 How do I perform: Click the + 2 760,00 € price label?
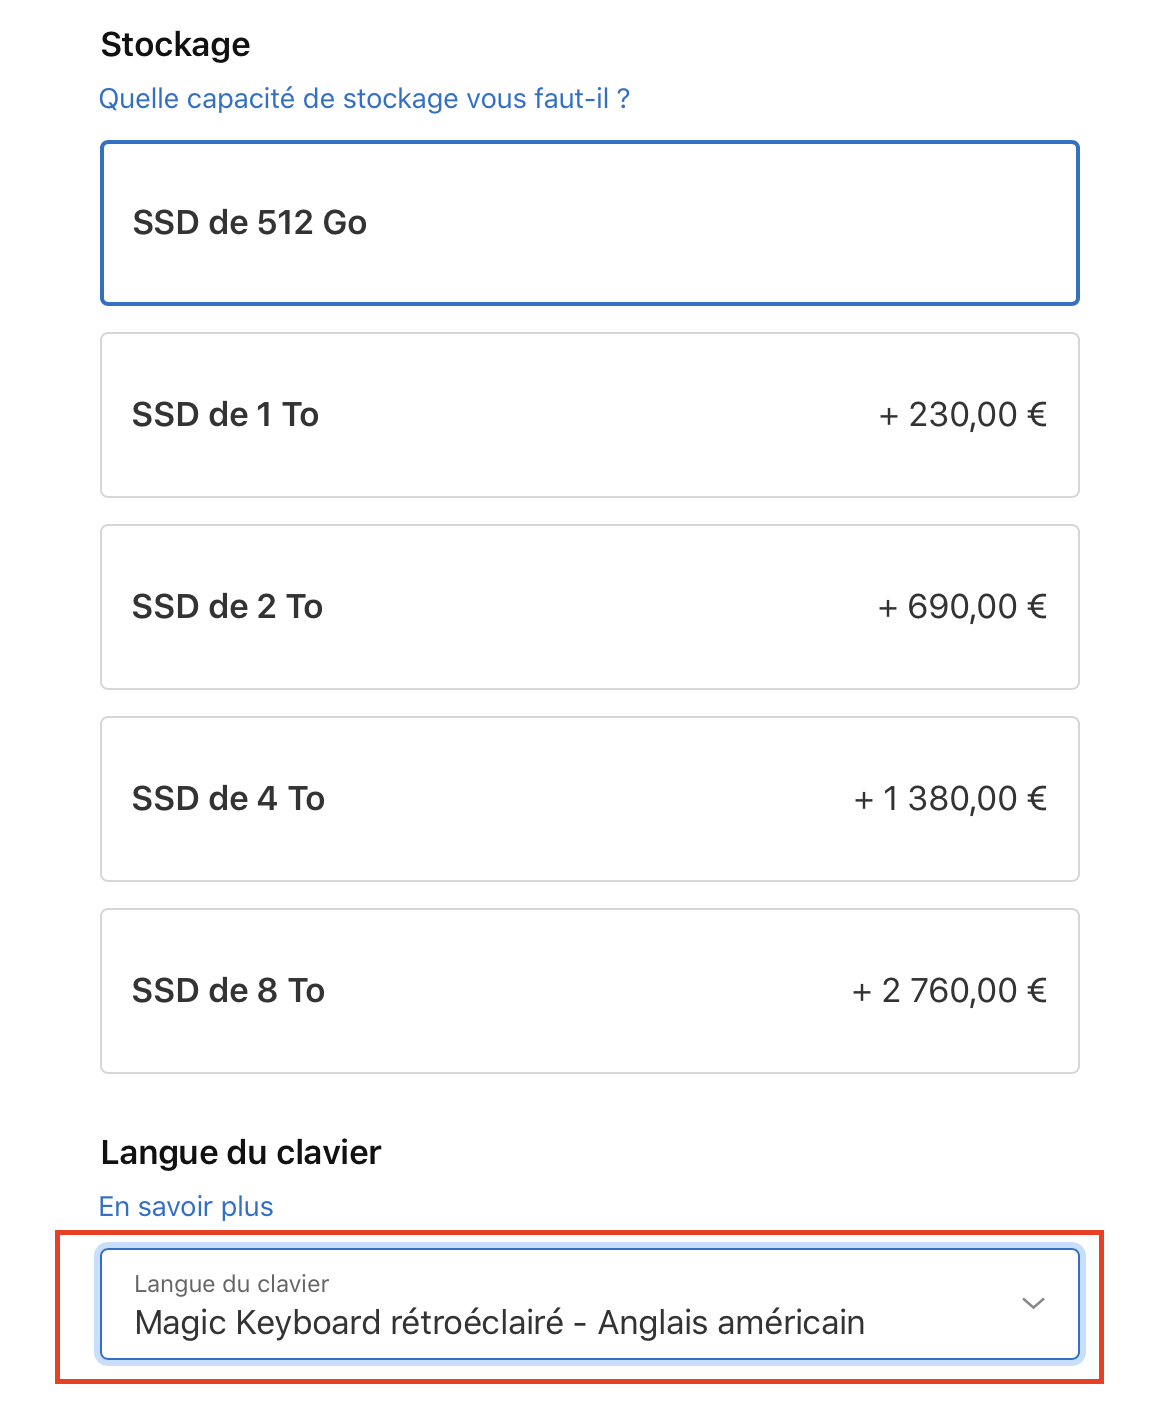click(x=949, y=991)
